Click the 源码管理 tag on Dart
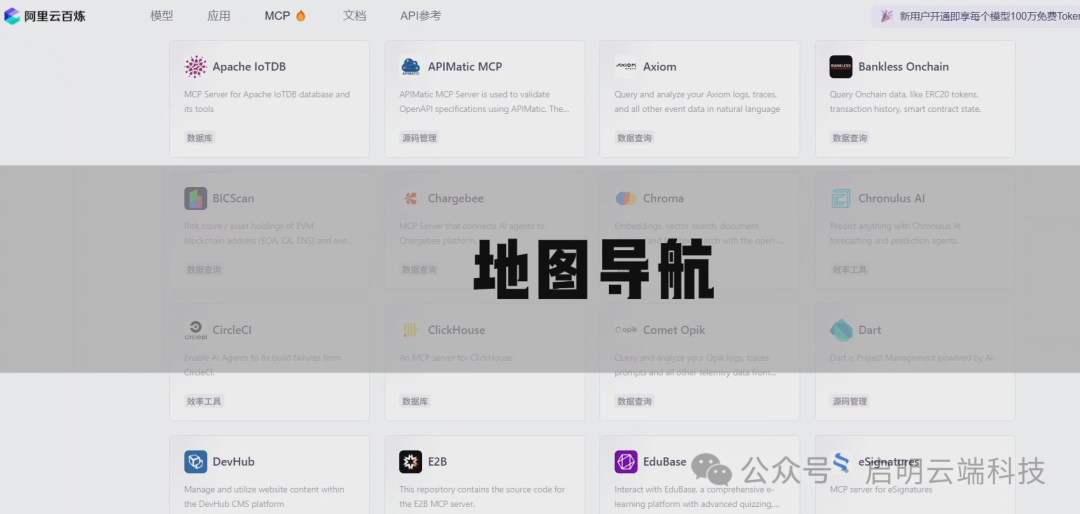Screen dimensions: 1080x514 [x=850, y=401]
